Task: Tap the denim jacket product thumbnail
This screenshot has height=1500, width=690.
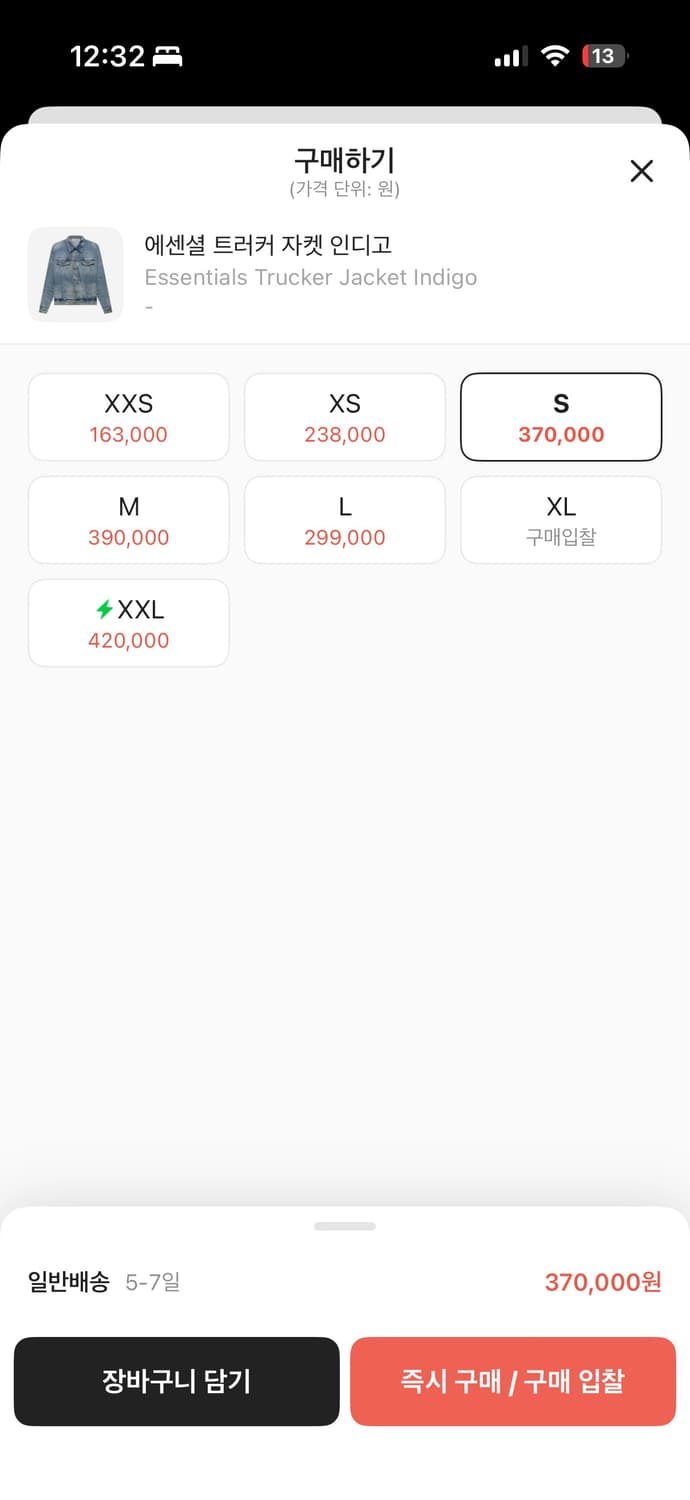Action: (75, 274)
